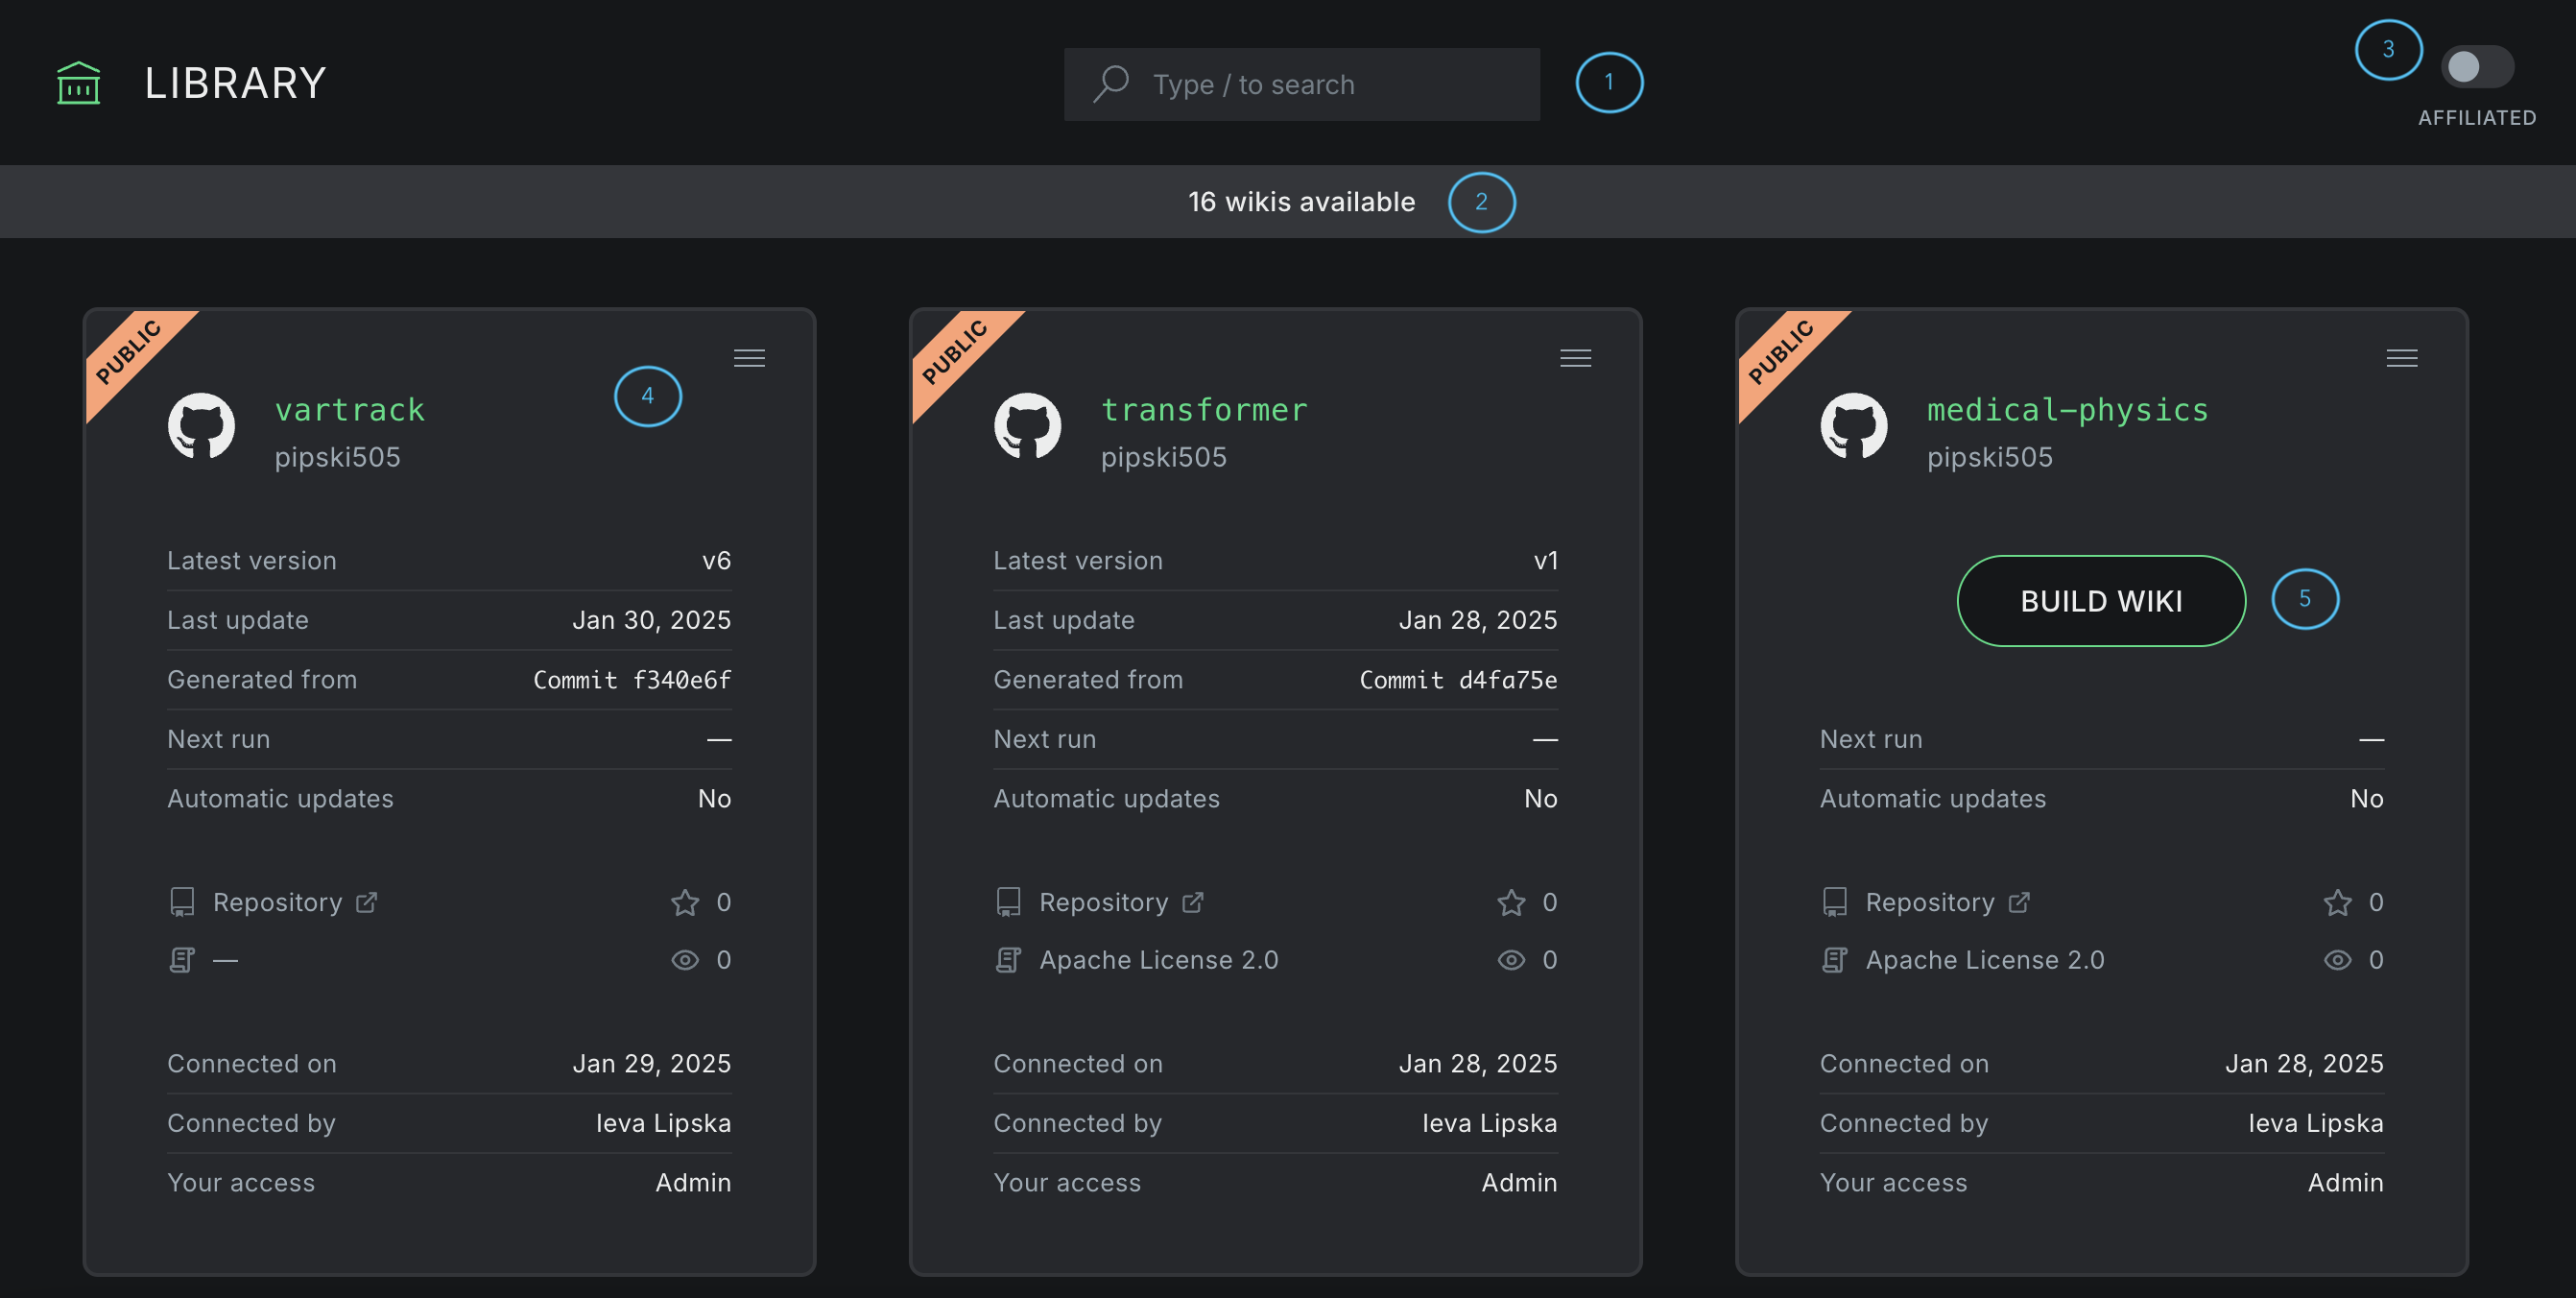Screen dimensions: 2576x1298
Task: Click the Library building icon
Action: (78, 83)
